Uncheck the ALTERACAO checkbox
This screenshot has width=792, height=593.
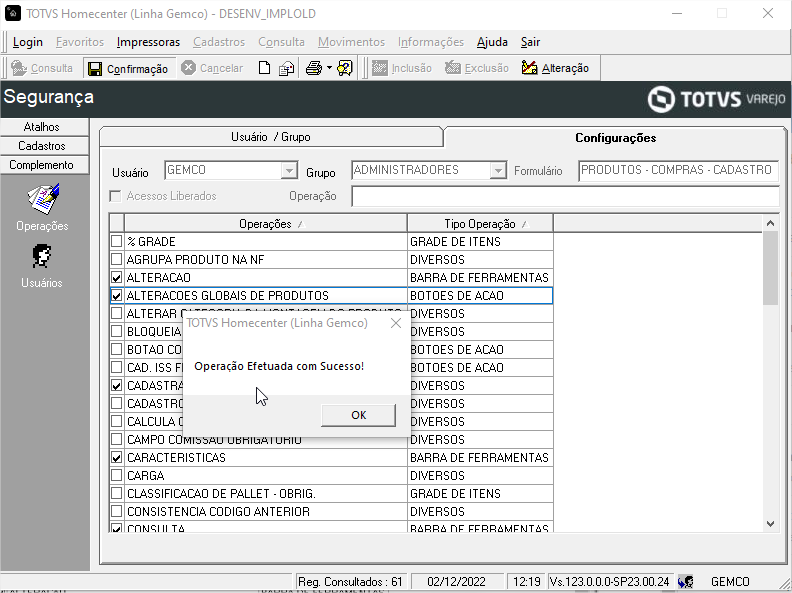coord(117,278)
